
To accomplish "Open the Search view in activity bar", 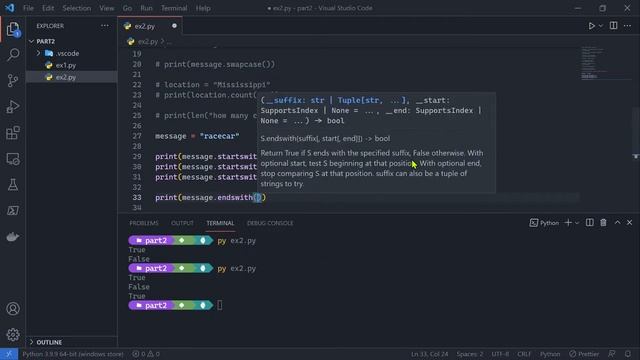I will 13,55.
